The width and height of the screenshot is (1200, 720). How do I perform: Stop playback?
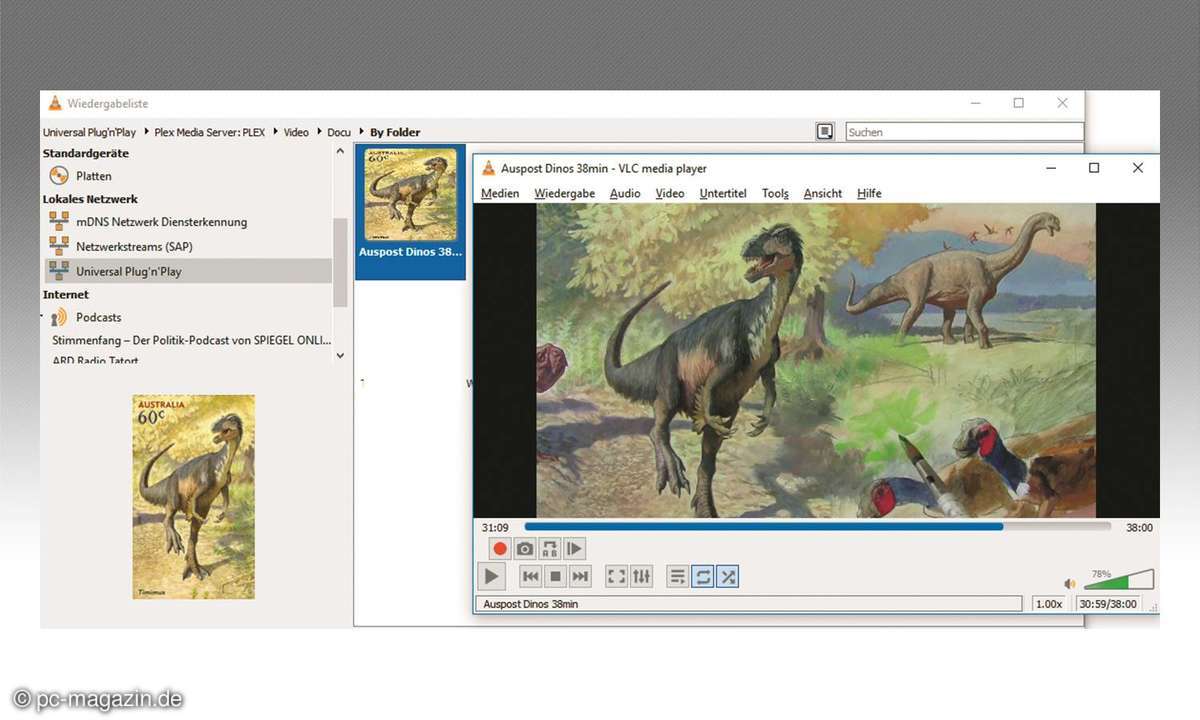(555, 576)
